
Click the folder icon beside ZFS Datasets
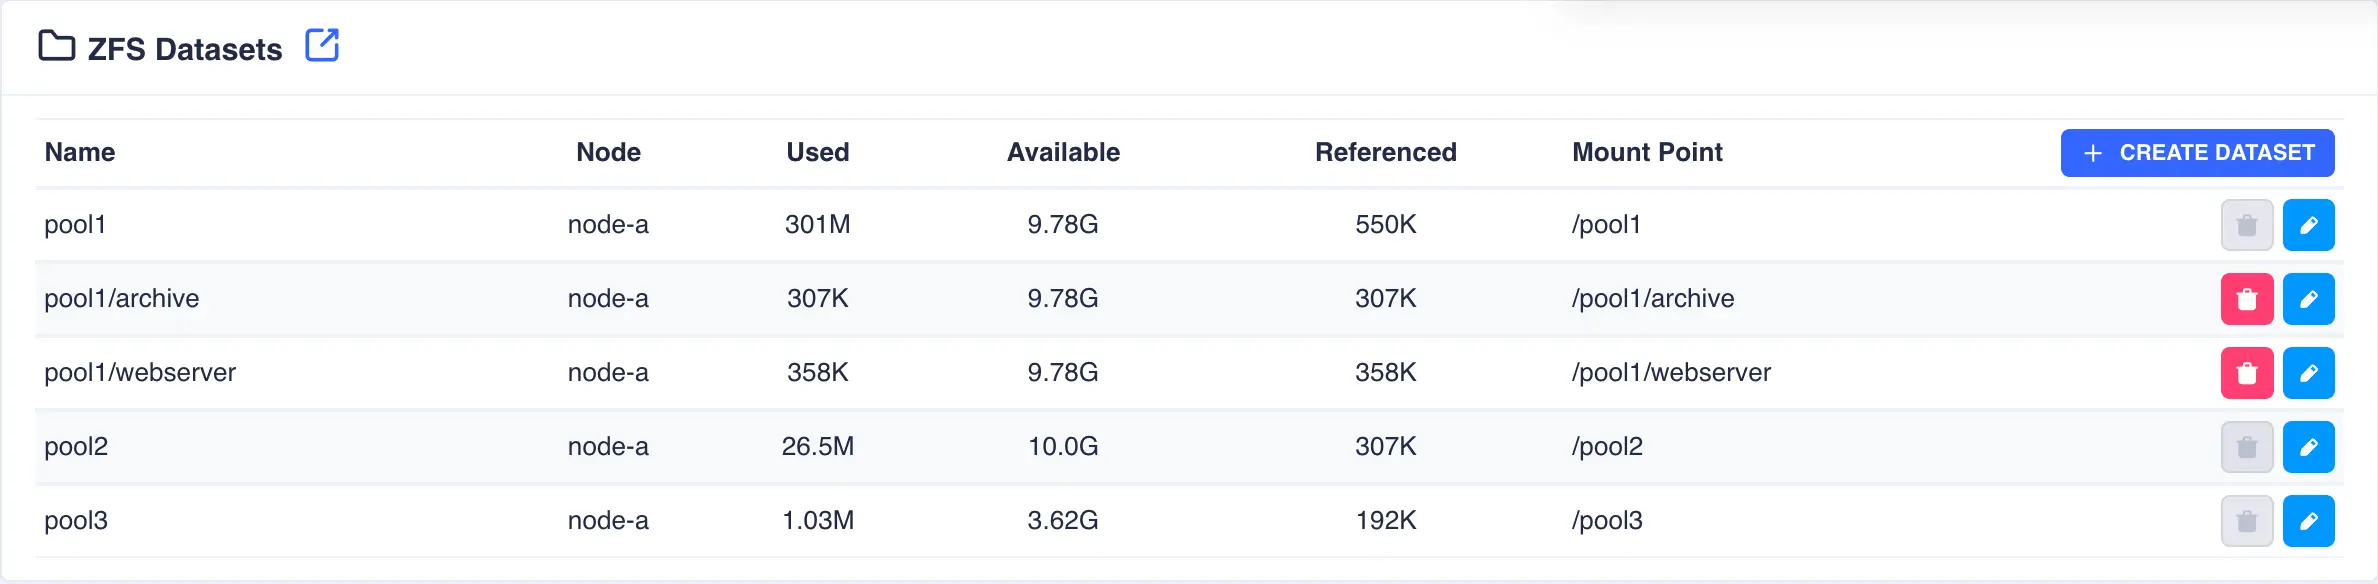(x=56, y=46)
